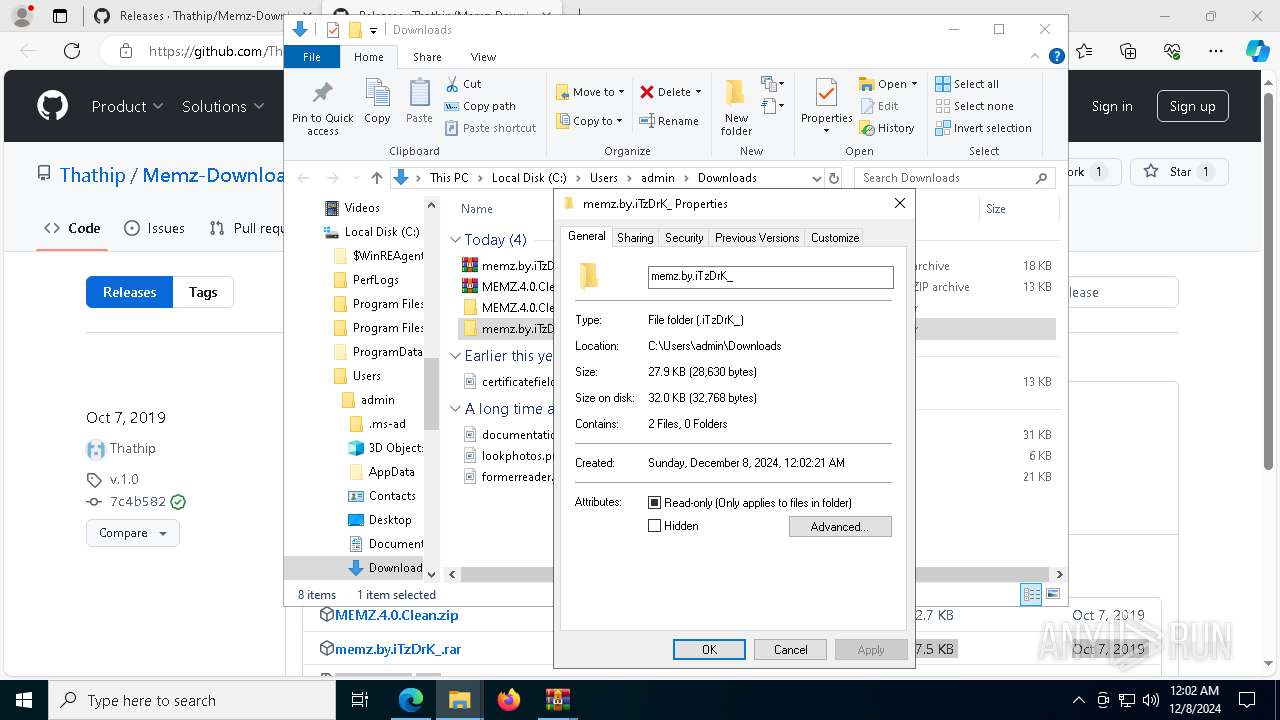This screenshot has width=1280, height=720.
Task: Open the Compare dropdown on GitHub
Action: pyautogui.click(x=133, y=533)
